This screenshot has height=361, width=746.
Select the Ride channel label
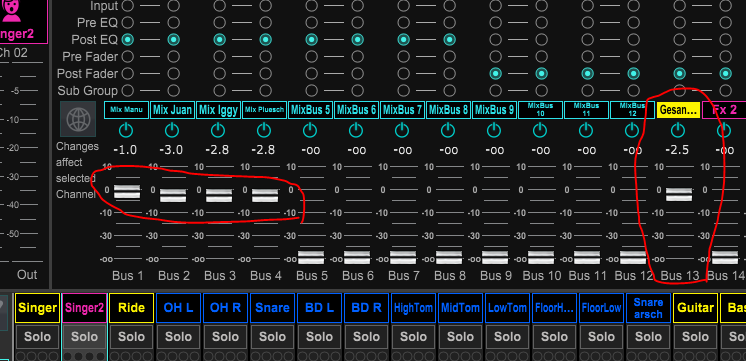pyautogui.click(x=131, y=308)
